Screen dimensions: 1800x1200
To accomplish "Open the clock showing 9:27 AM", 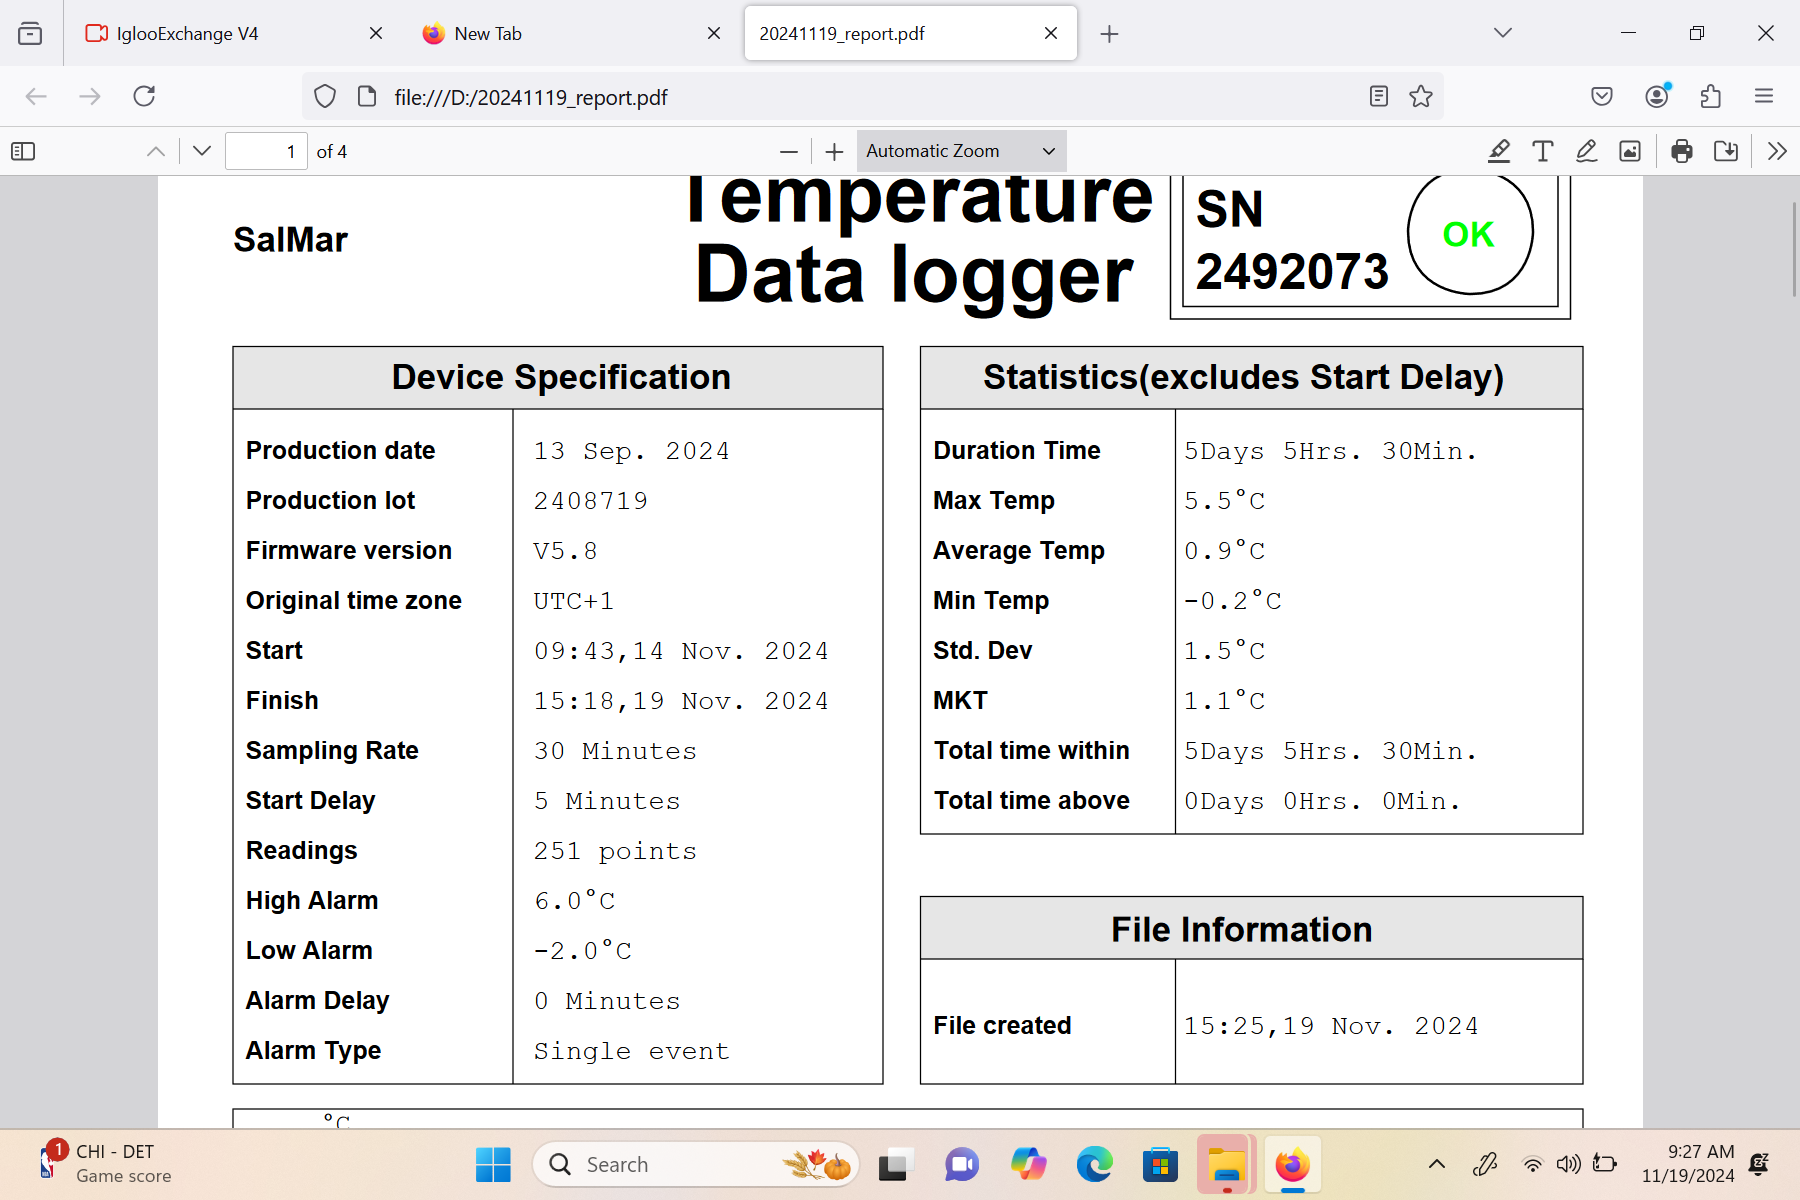I will [1688, 1164].
